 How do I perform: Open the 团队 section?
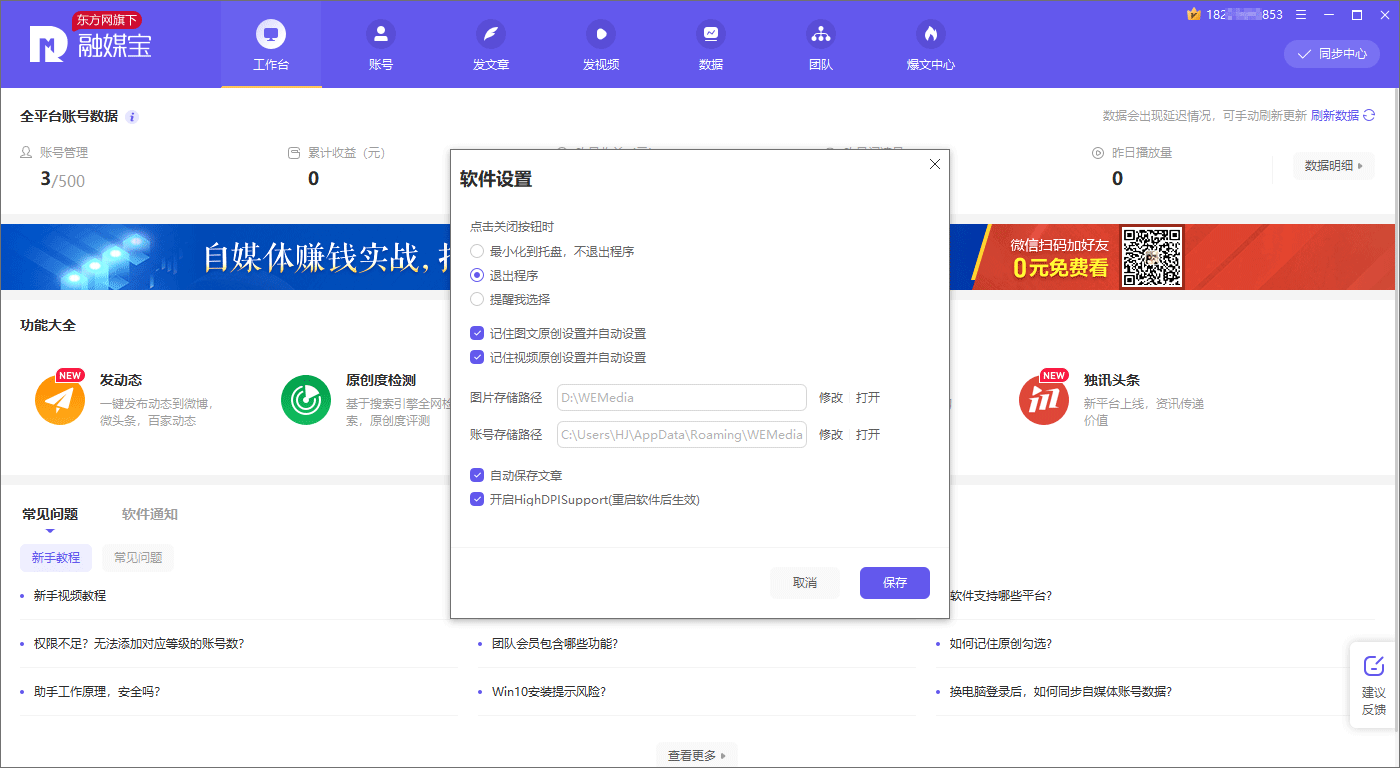820,44
